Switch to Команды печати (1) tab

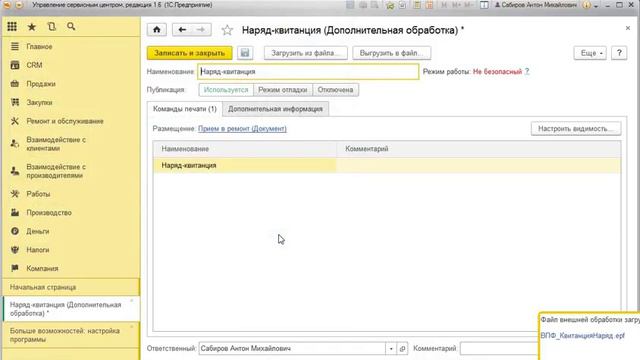coord(185,109)
